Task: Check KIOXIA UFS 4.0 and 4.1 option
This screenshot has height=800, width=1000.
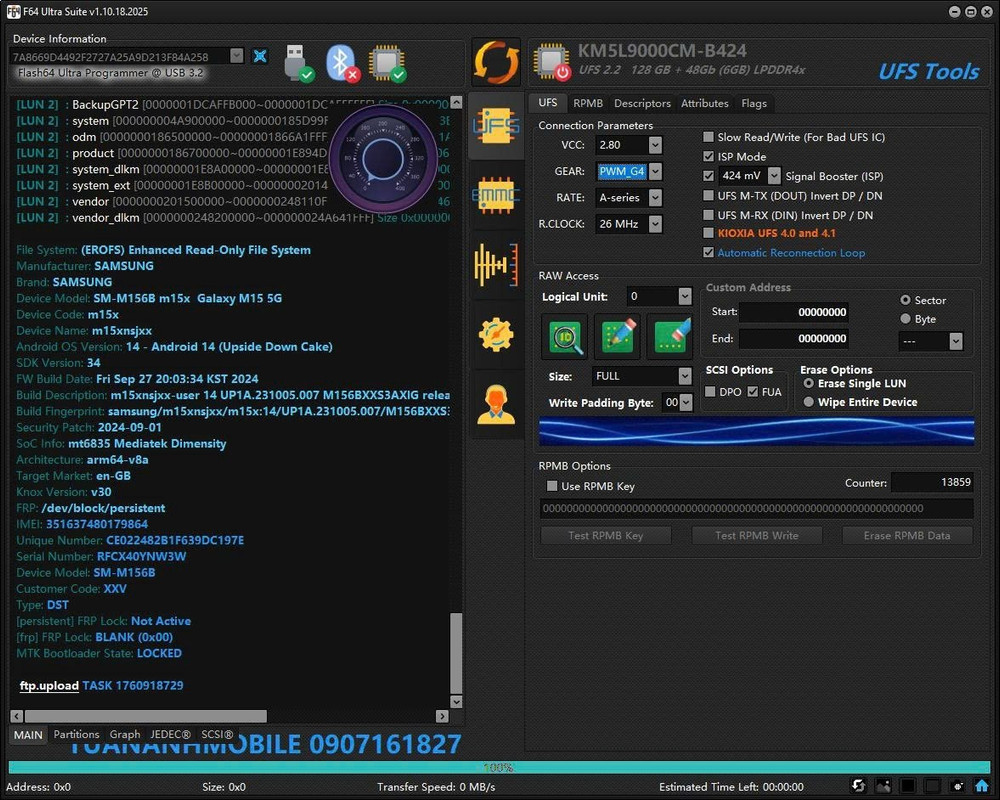Action: tap(708, 233)
